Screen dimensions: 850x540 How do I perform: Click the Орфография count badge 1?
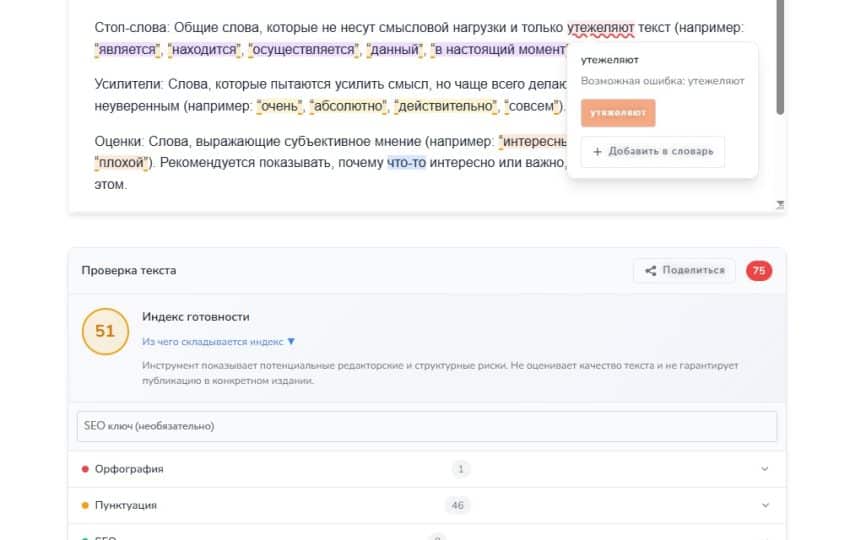tap(461, 469)
